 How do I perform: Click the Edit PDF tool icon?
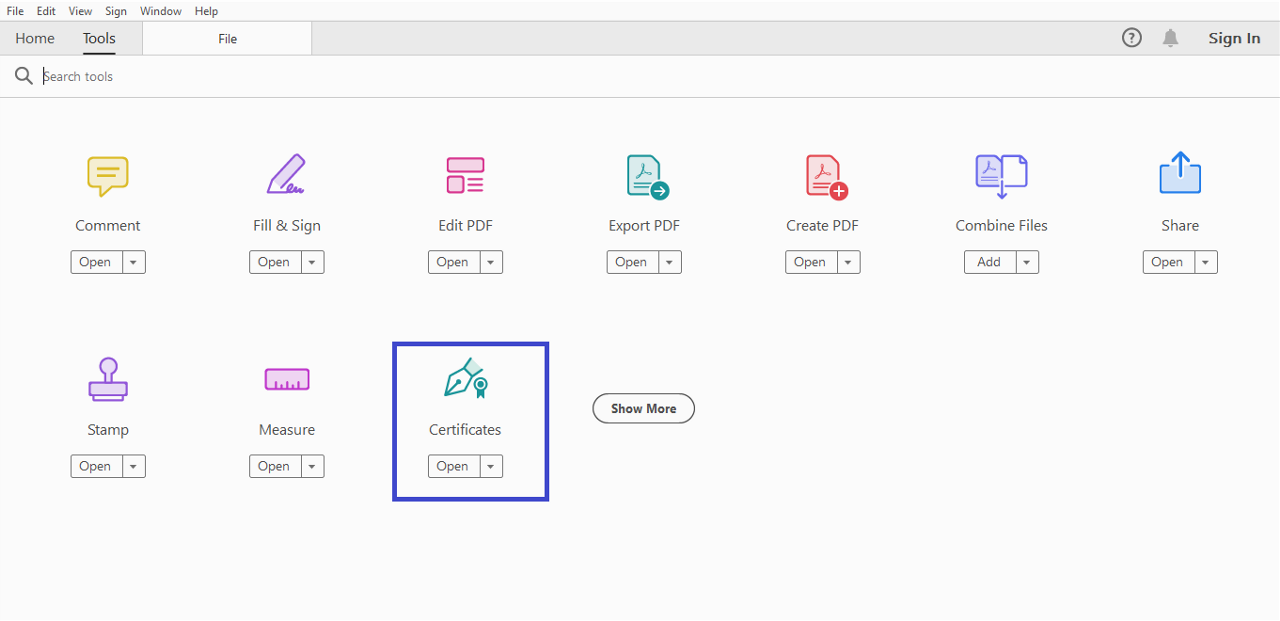pyautogui.click(x=465, y=175)
